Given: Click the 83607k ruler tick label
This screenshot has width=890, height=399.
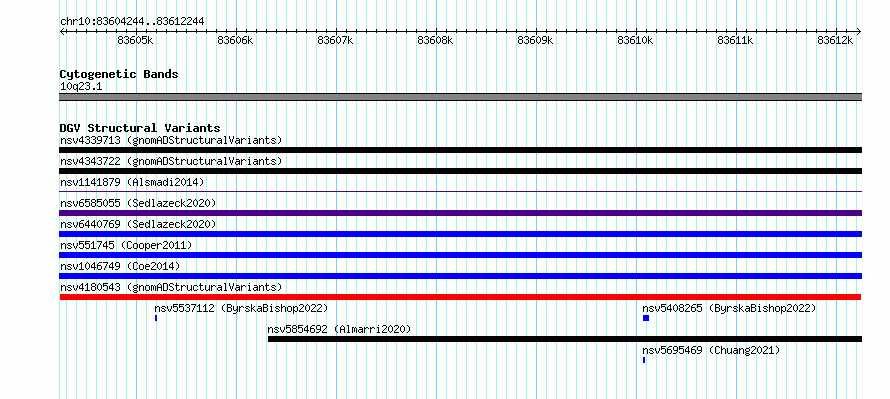Looking at the screenshot, I should (x=335, y=40).
